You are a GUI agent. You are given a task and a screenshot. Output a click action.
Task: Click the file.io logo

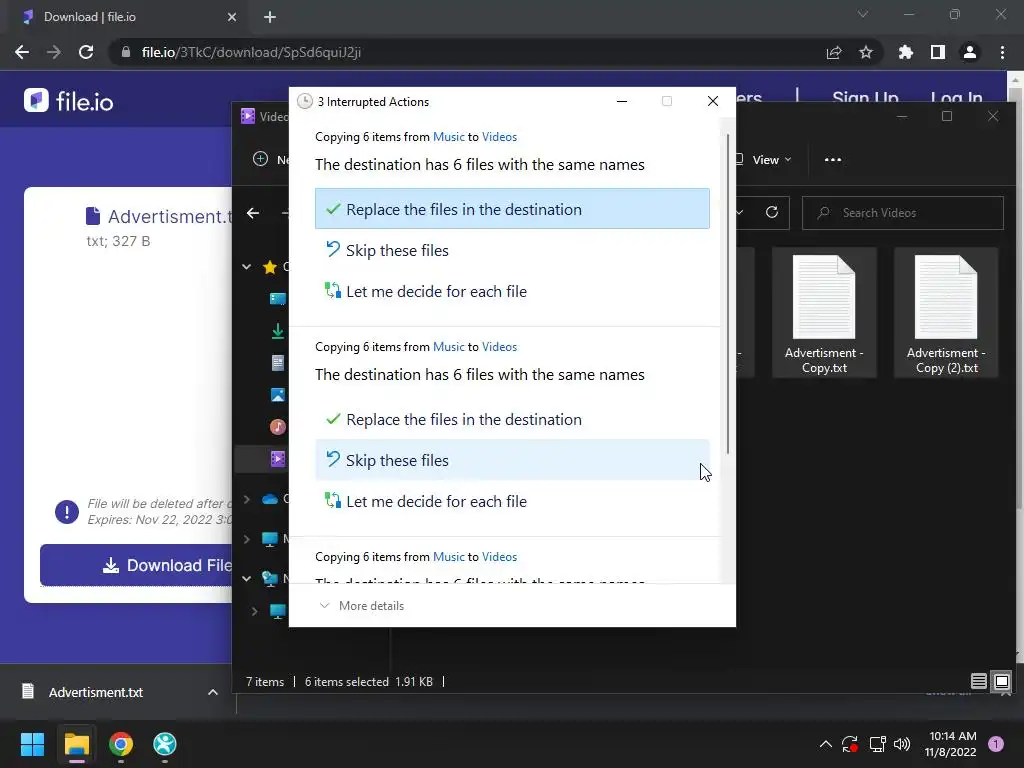(69, 101)
